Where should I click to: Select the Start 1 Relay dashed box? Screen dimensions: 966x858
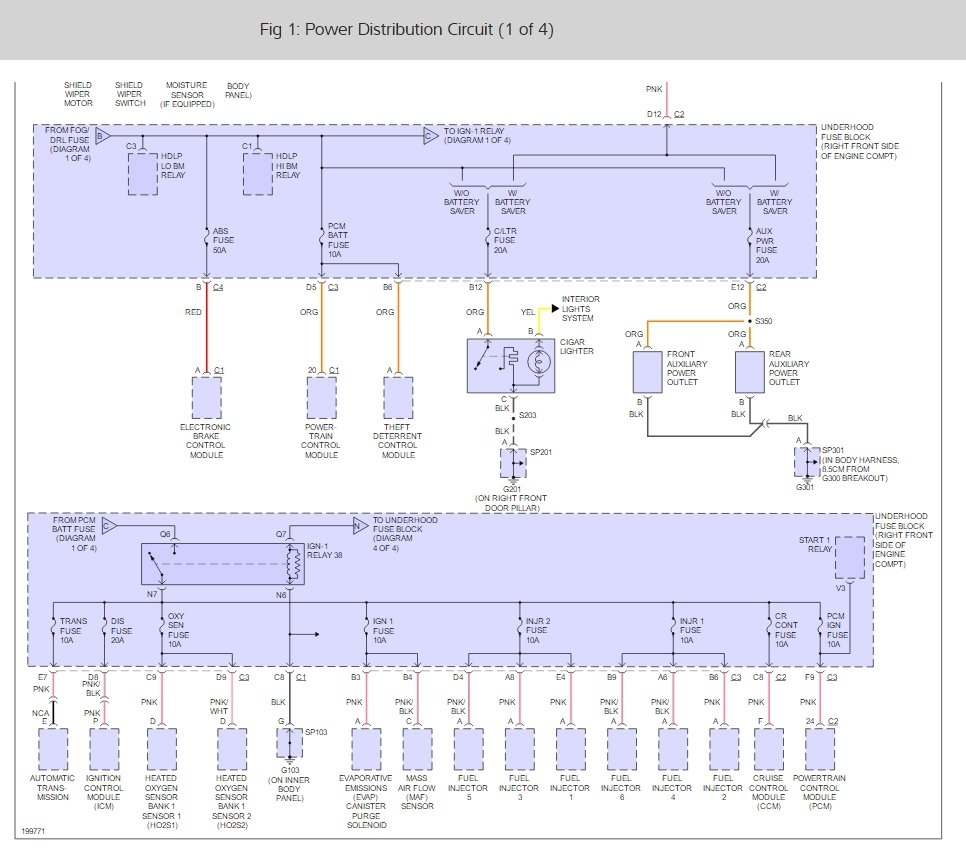point(850,557)
